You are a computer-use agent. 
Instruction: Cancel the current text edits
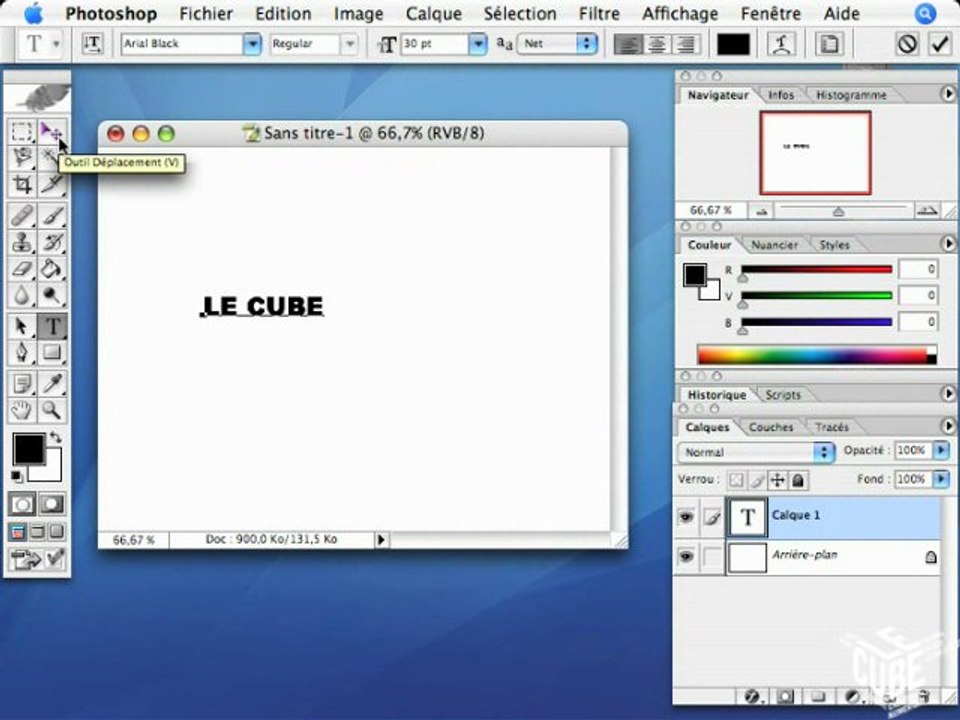click(907, 44)
